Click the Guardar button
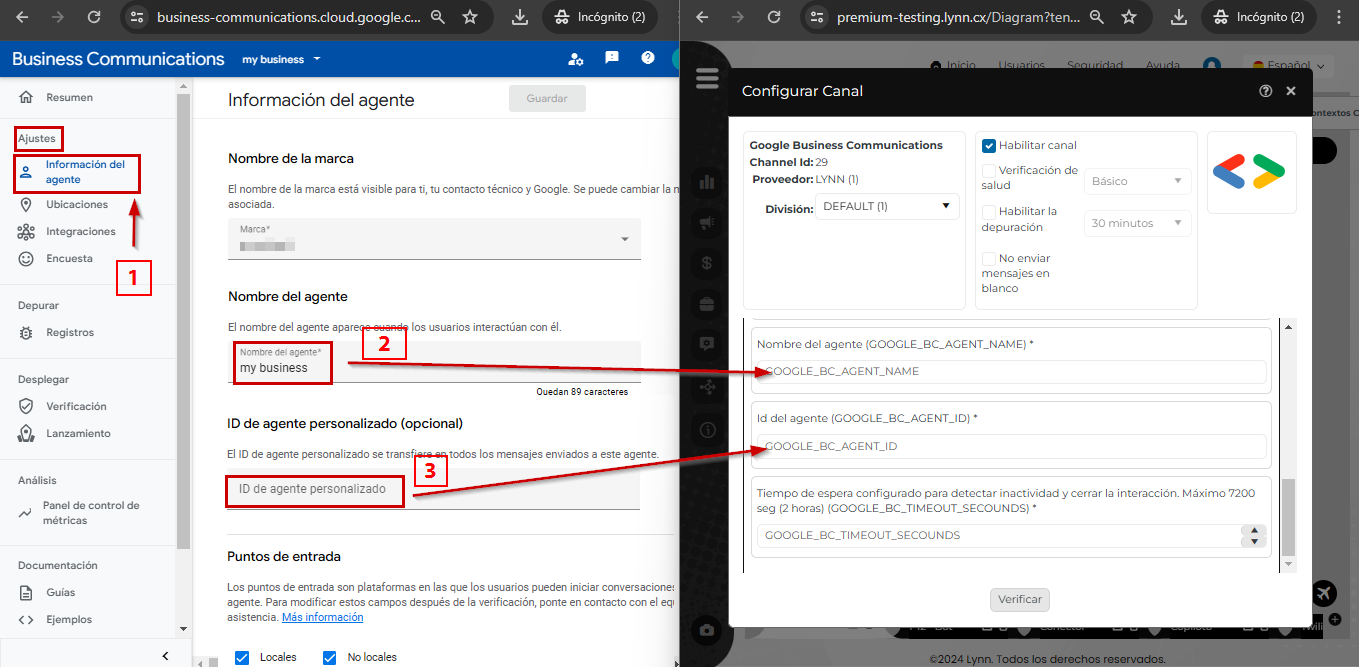The height and width of the screenshot is (667, 1359). pos(547,99)
